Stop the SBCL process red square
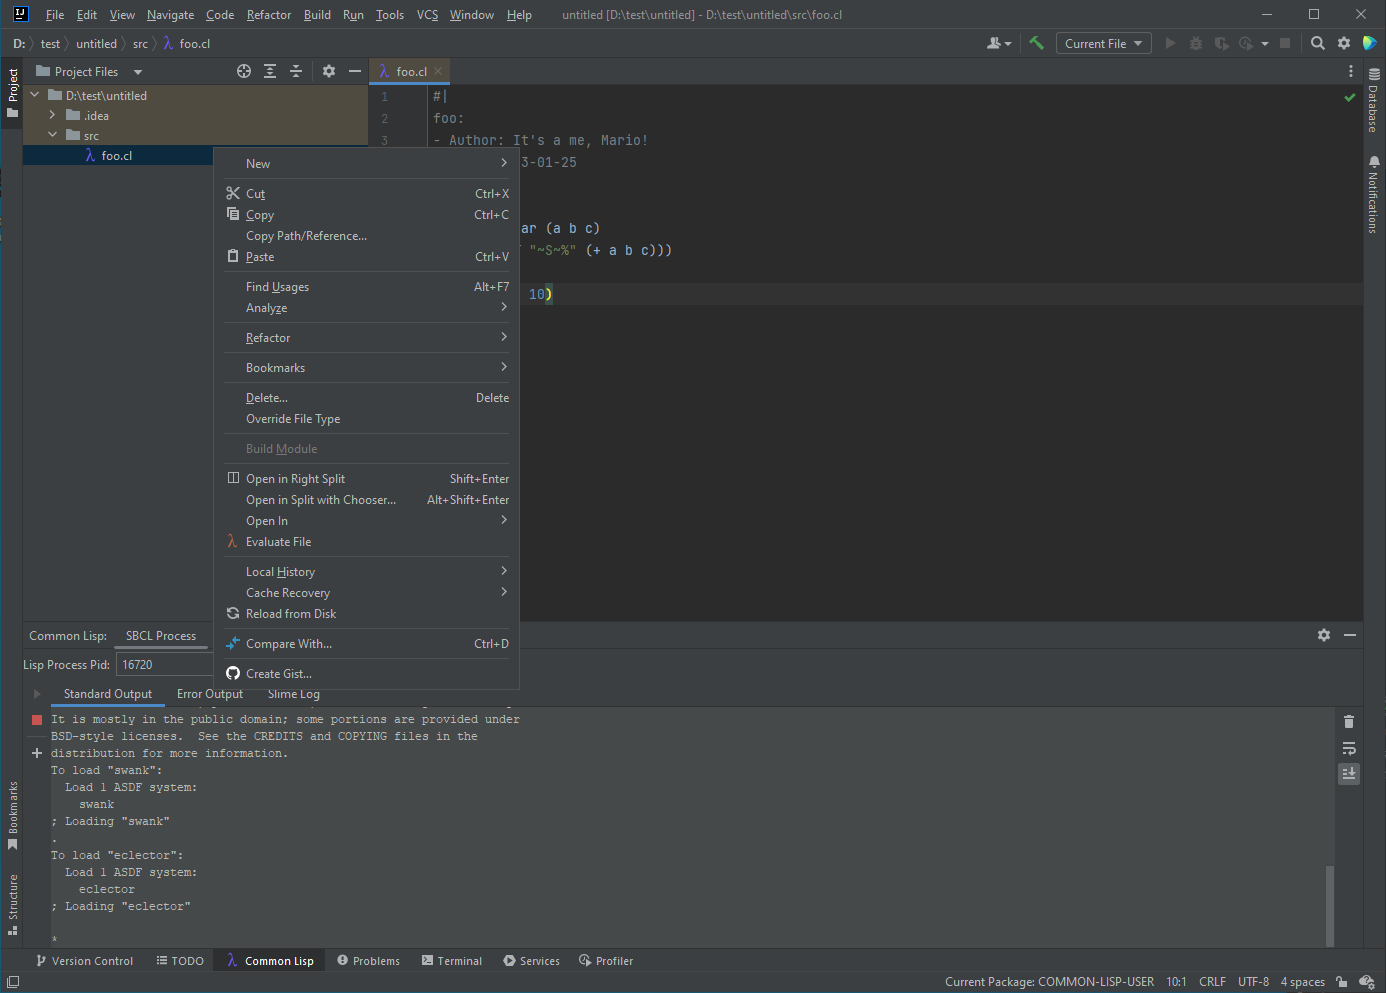Viewport: 1386px width, 993px height. [37, 720]
